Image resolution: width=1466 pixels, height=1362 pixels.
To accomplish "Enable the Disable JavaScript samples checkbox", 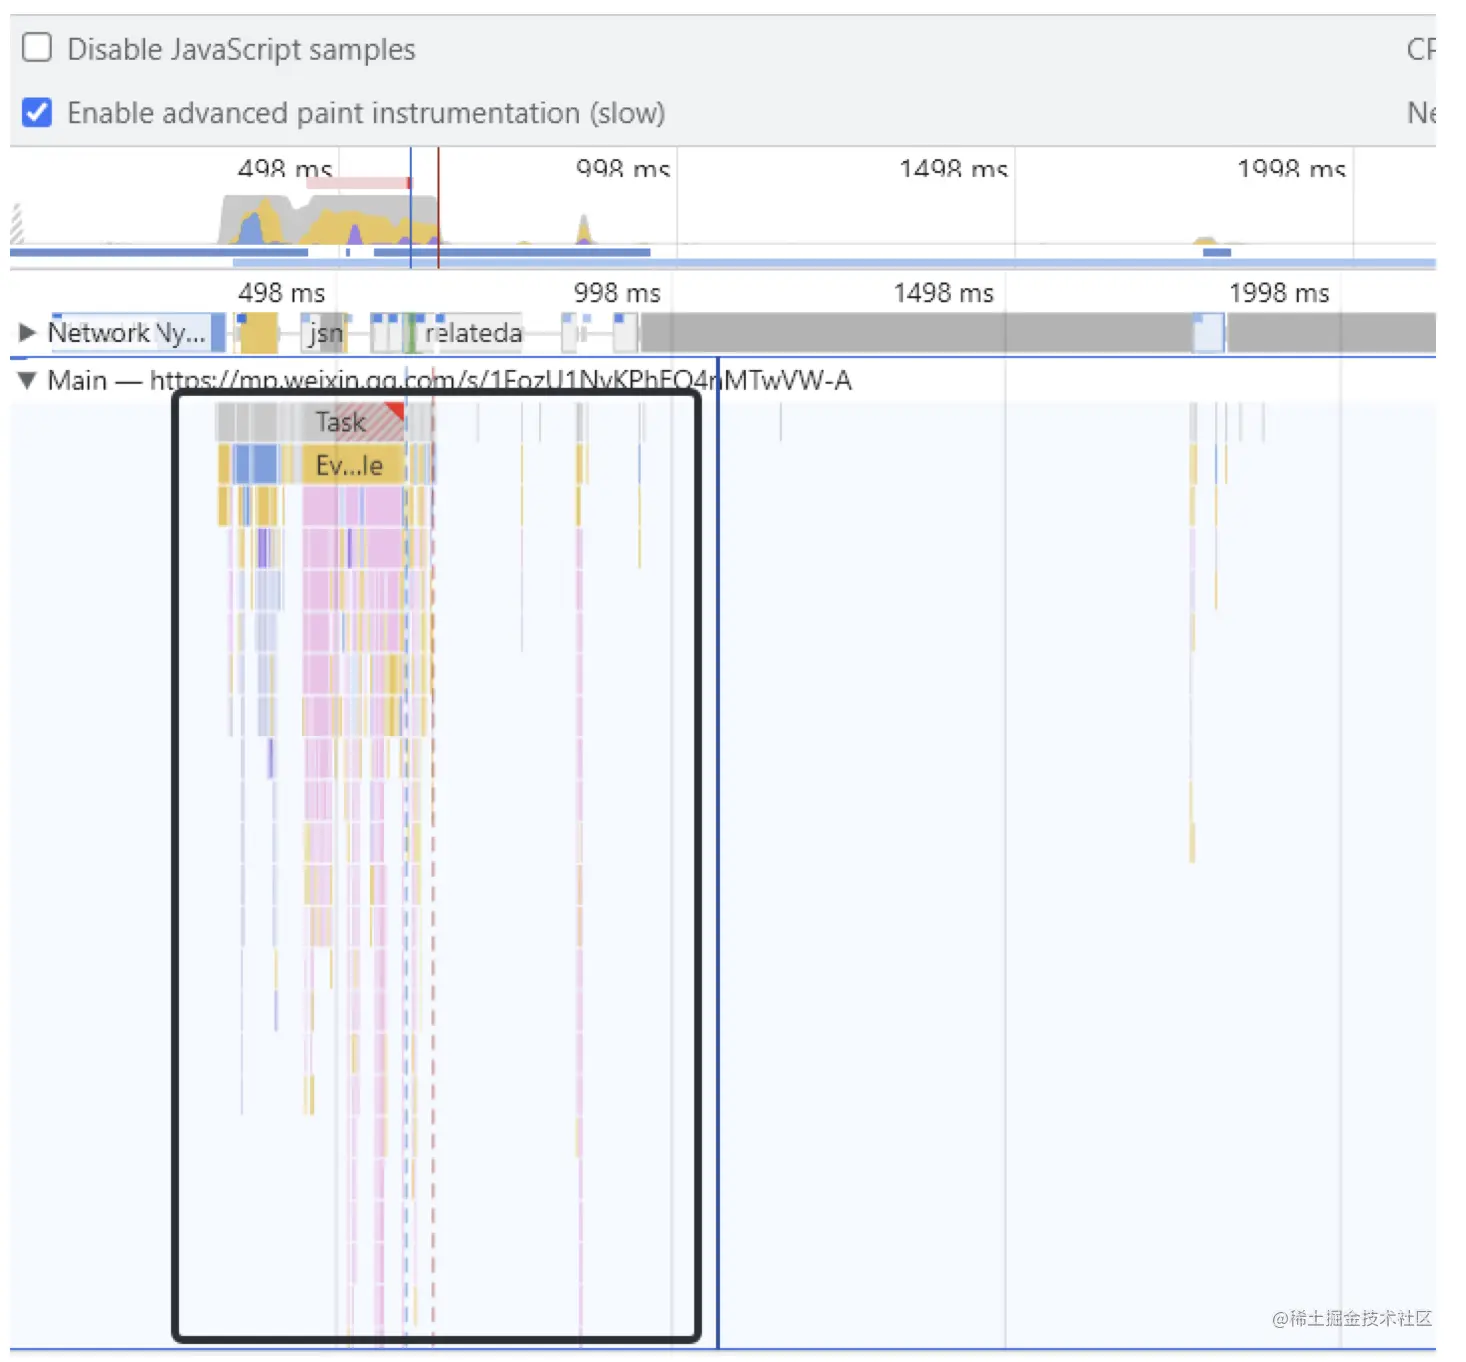I will (37, 48).
